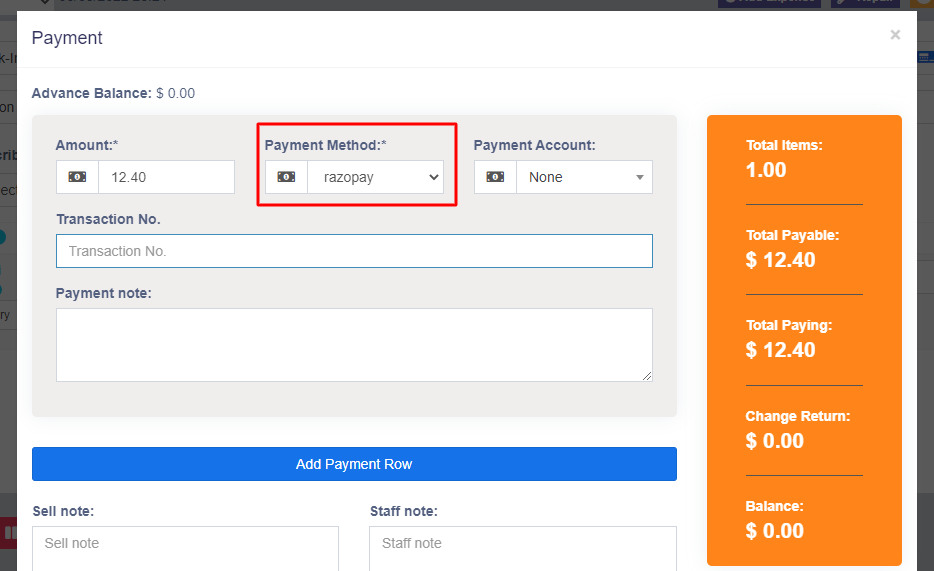934x571 pixels.
Task: Click the Total Paying amount value
Action: 781,351
